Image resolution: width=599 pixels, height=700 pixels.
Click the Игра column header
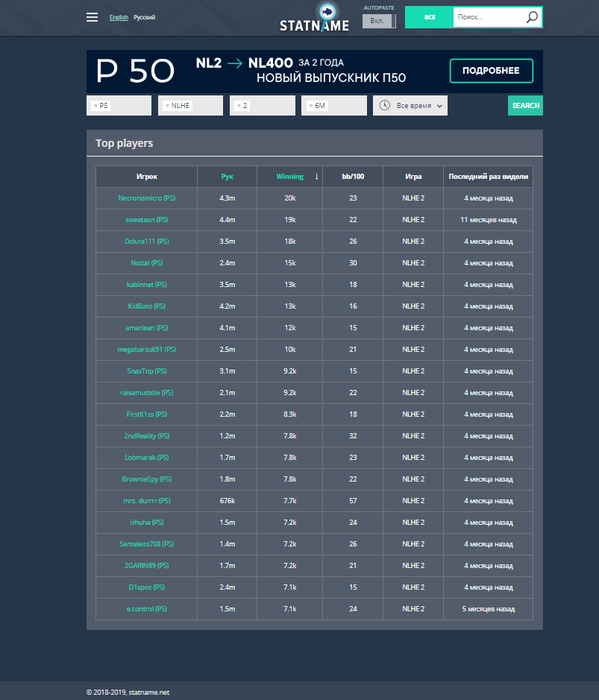(413, 177)
